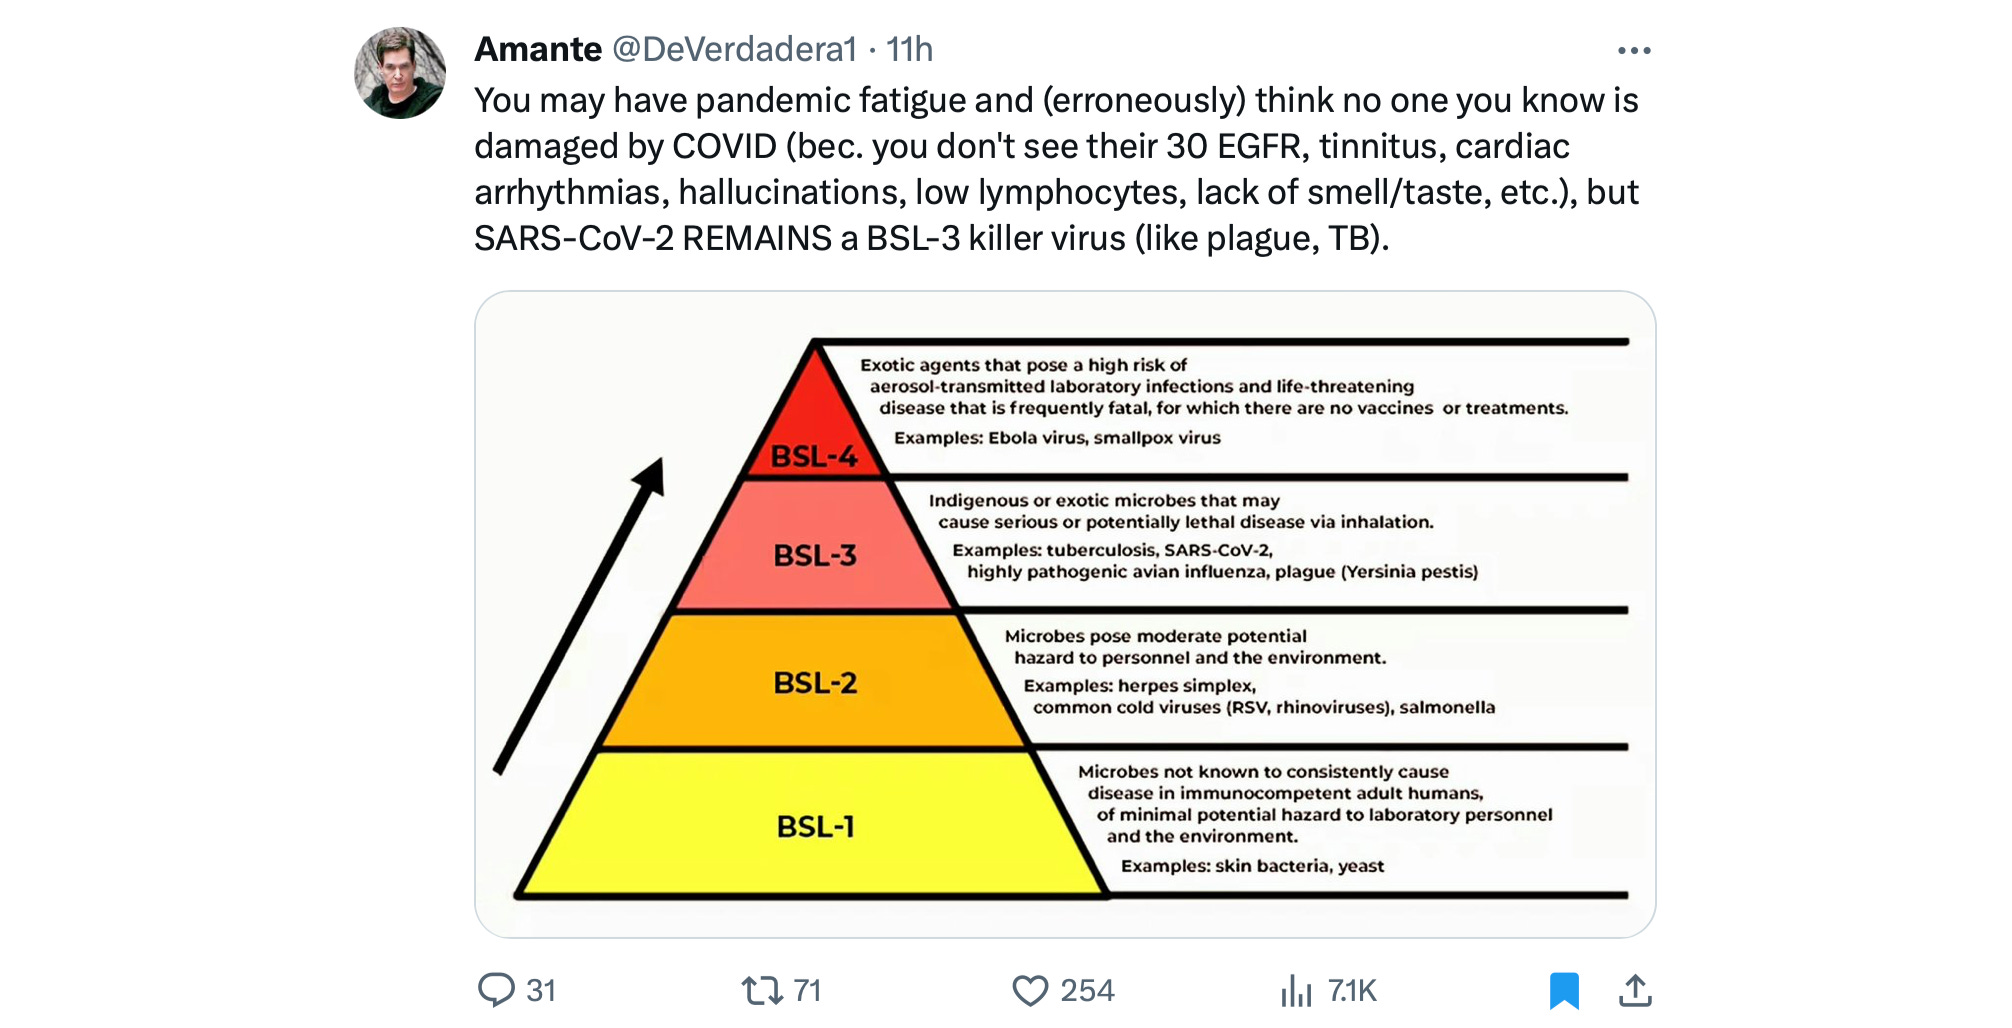
Task: Click the reply count showing 31
Action: click(x=539, y=991)
